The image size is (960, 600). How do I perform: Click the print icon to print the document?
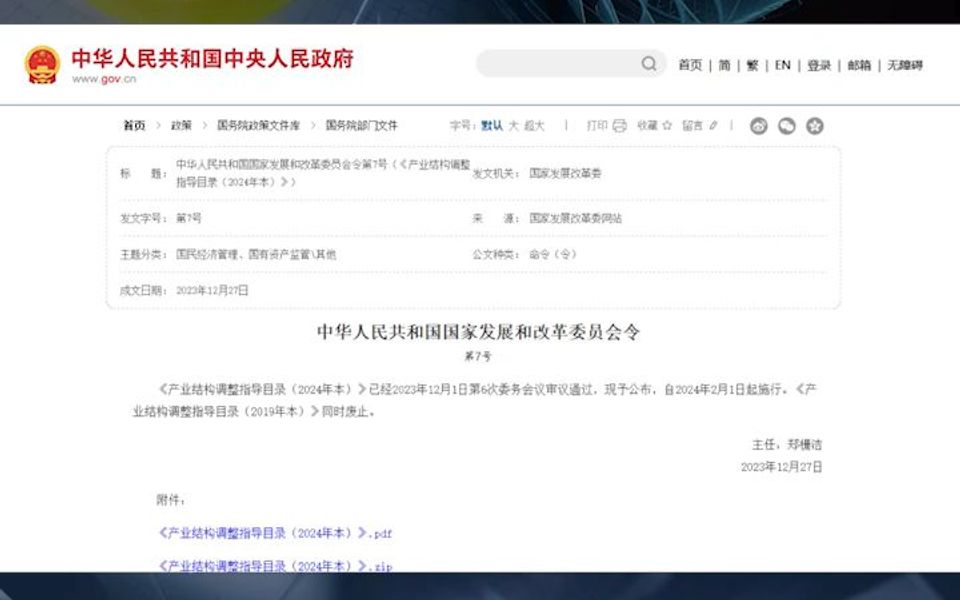619,124
